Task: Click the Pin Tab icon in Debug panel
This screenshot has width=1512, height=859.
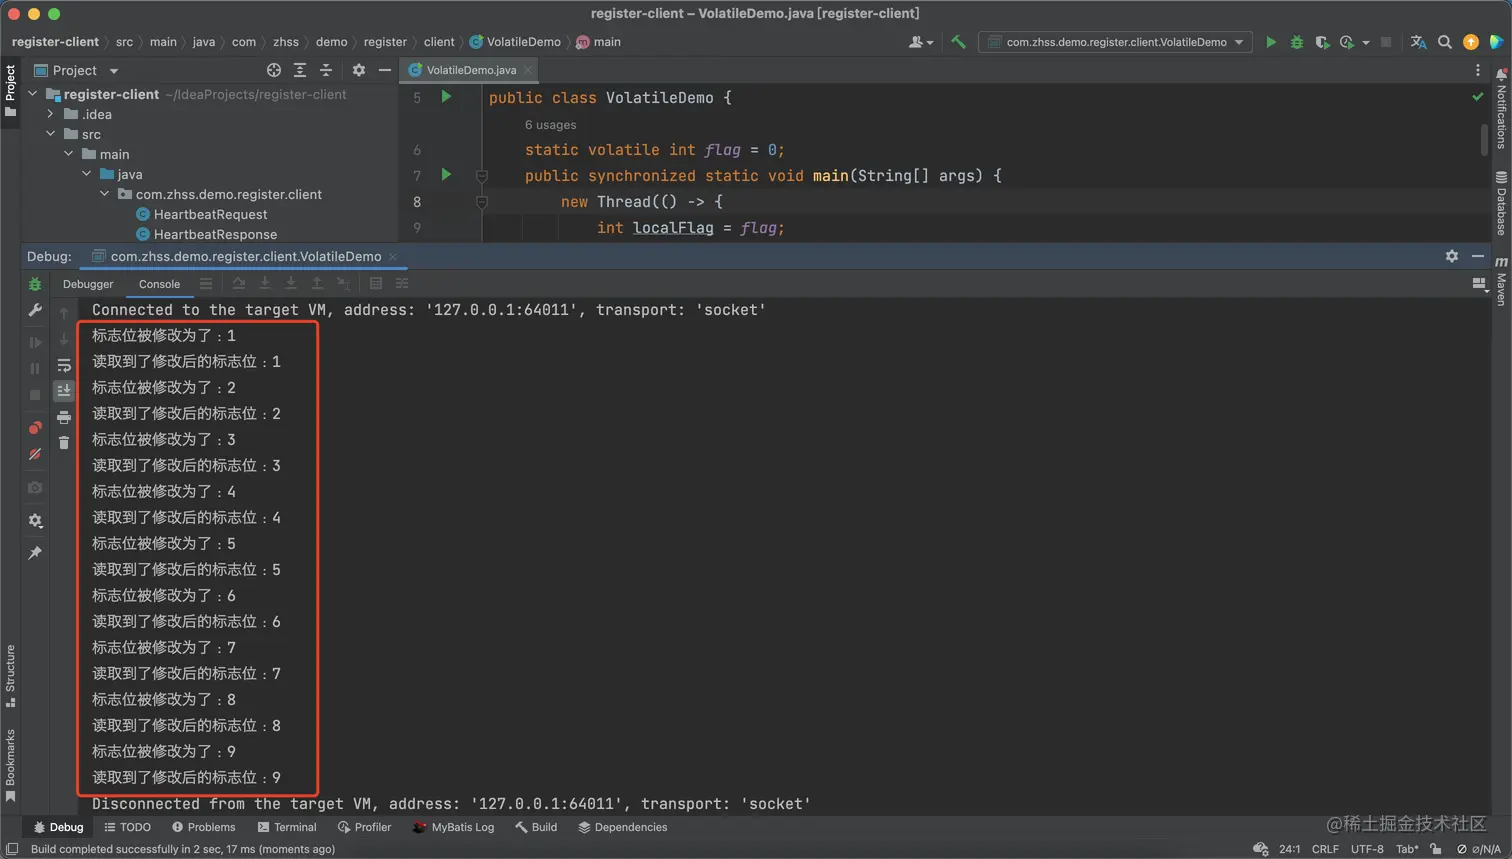Action: 35,553
